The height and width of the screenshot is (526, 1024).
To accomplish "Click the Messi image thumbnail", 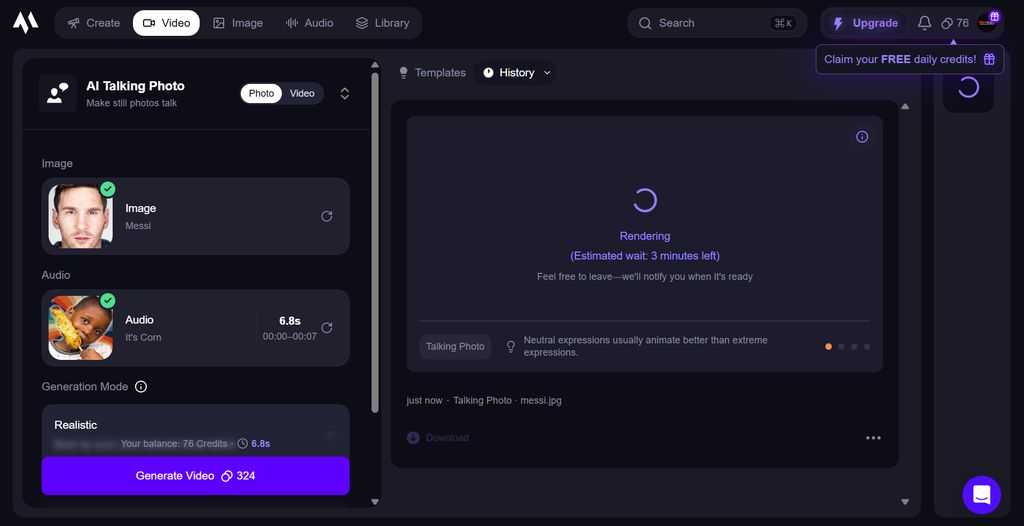I will click(x=80, y=216).
